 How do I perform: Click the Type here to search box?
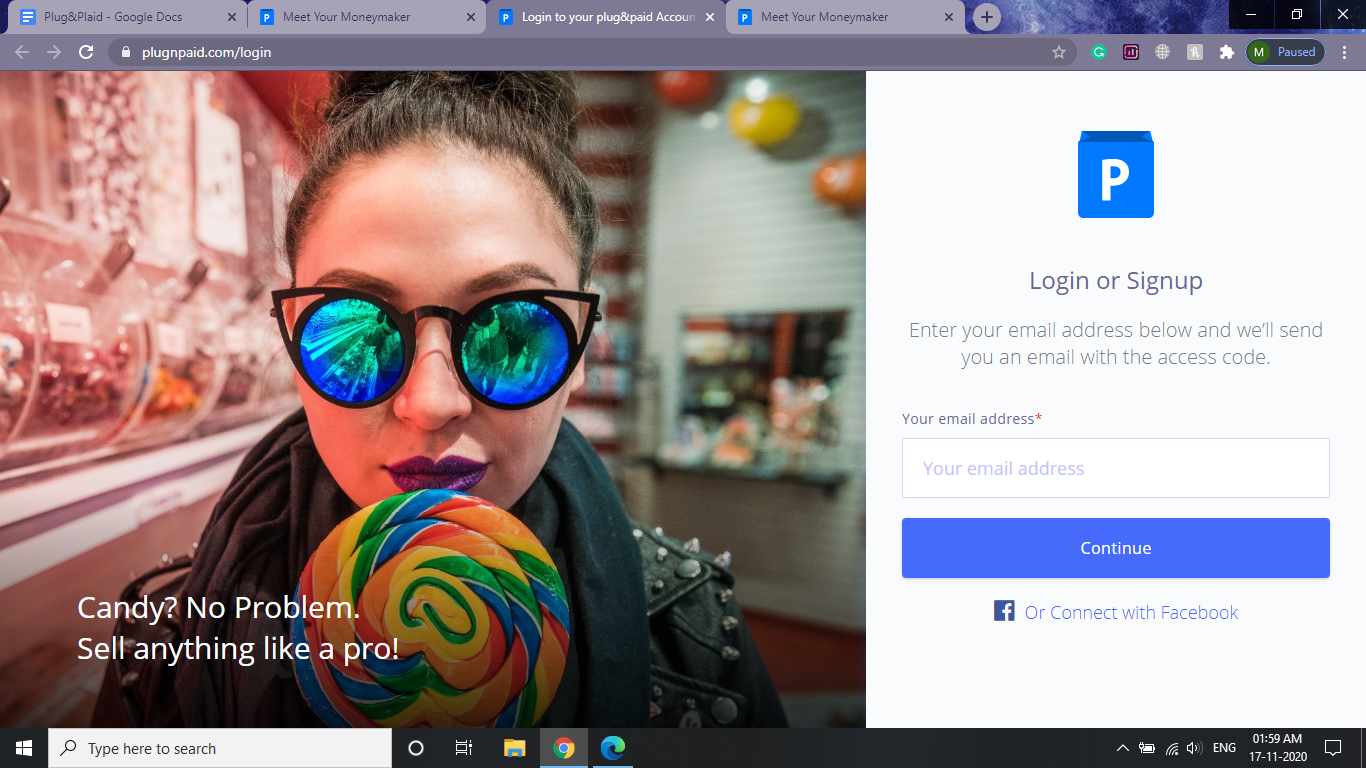point(220,748)
